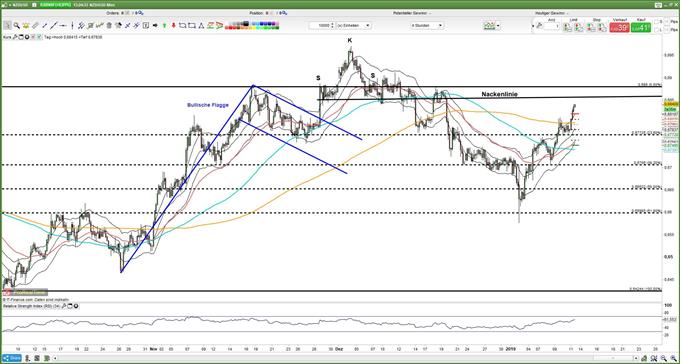The width and height of the screenshot is (680, 364).
Task: Click the trash can delete-objects icon
Action: click(x=109, y=26)
